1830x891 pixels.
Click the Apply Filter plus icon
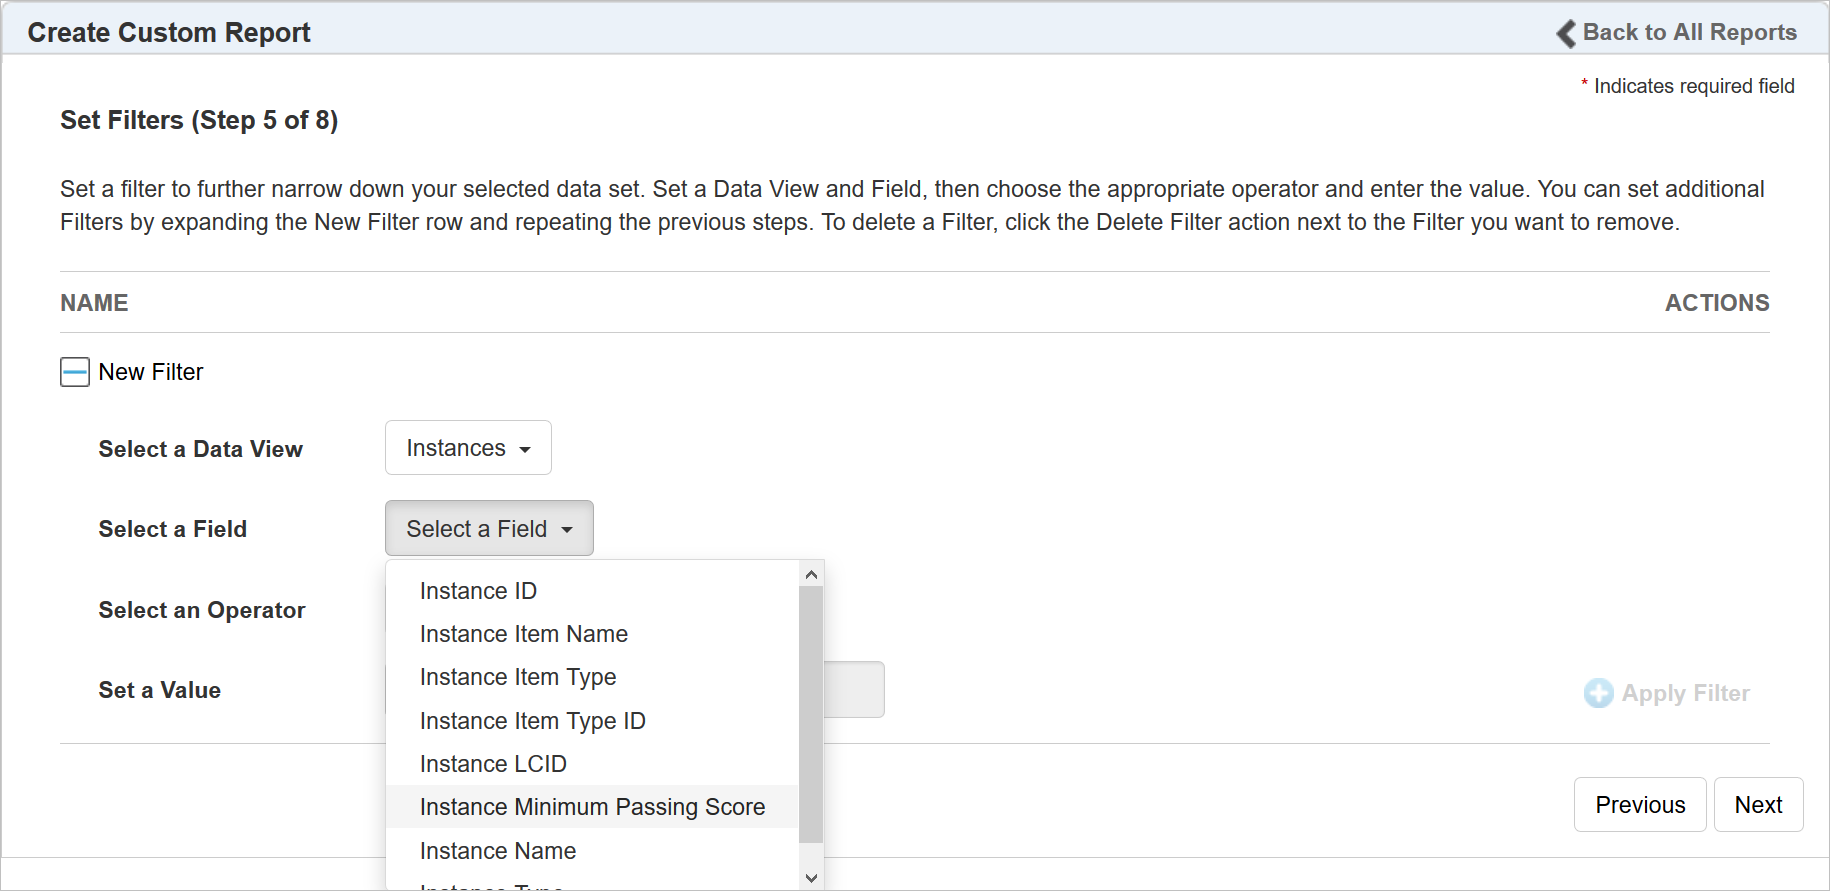pos(1598,693)
